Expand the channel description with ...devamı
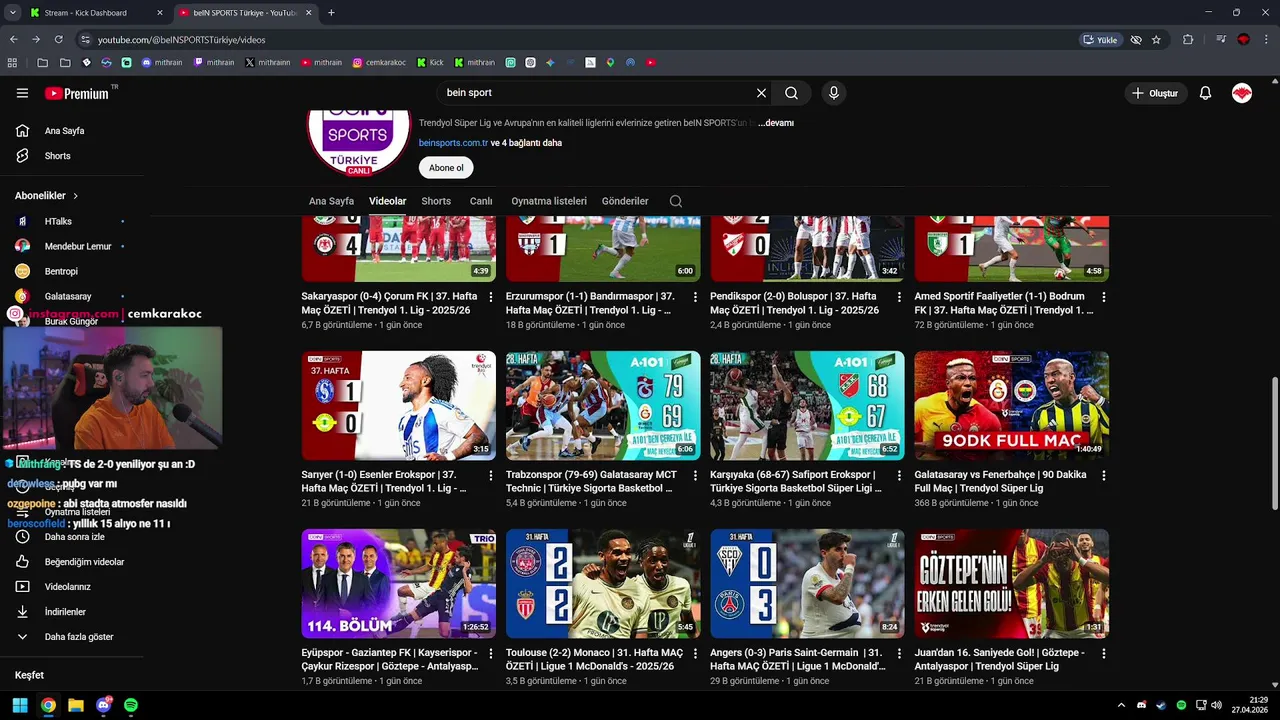Screen dimensions: 1280x720 776,123
